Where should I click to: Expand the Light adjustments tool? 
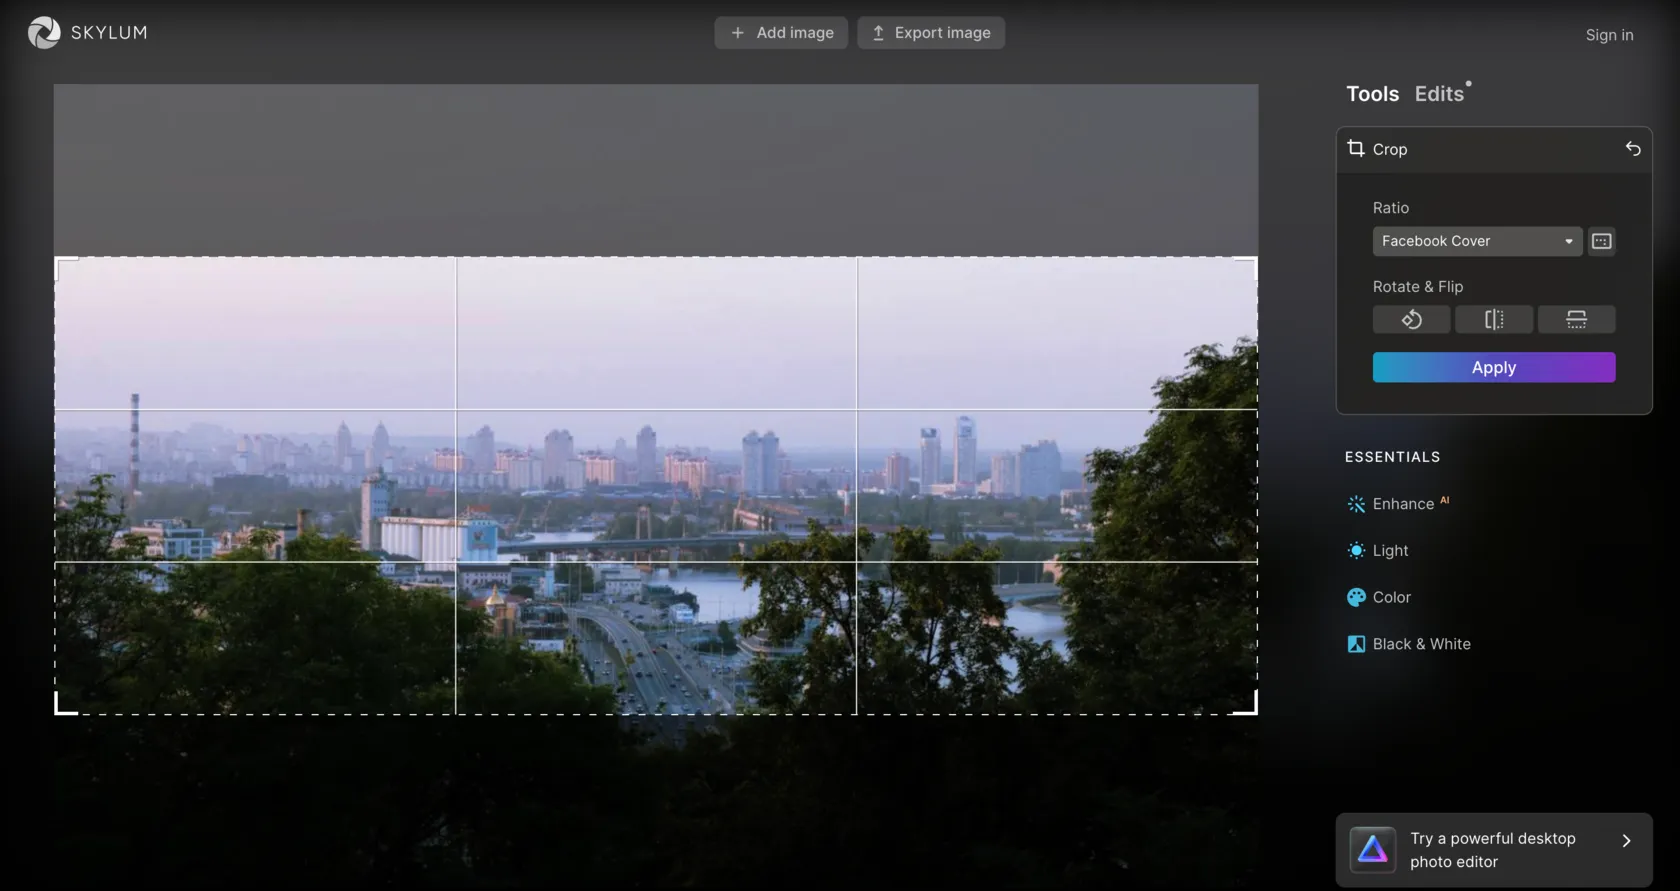coord(1389,551)
